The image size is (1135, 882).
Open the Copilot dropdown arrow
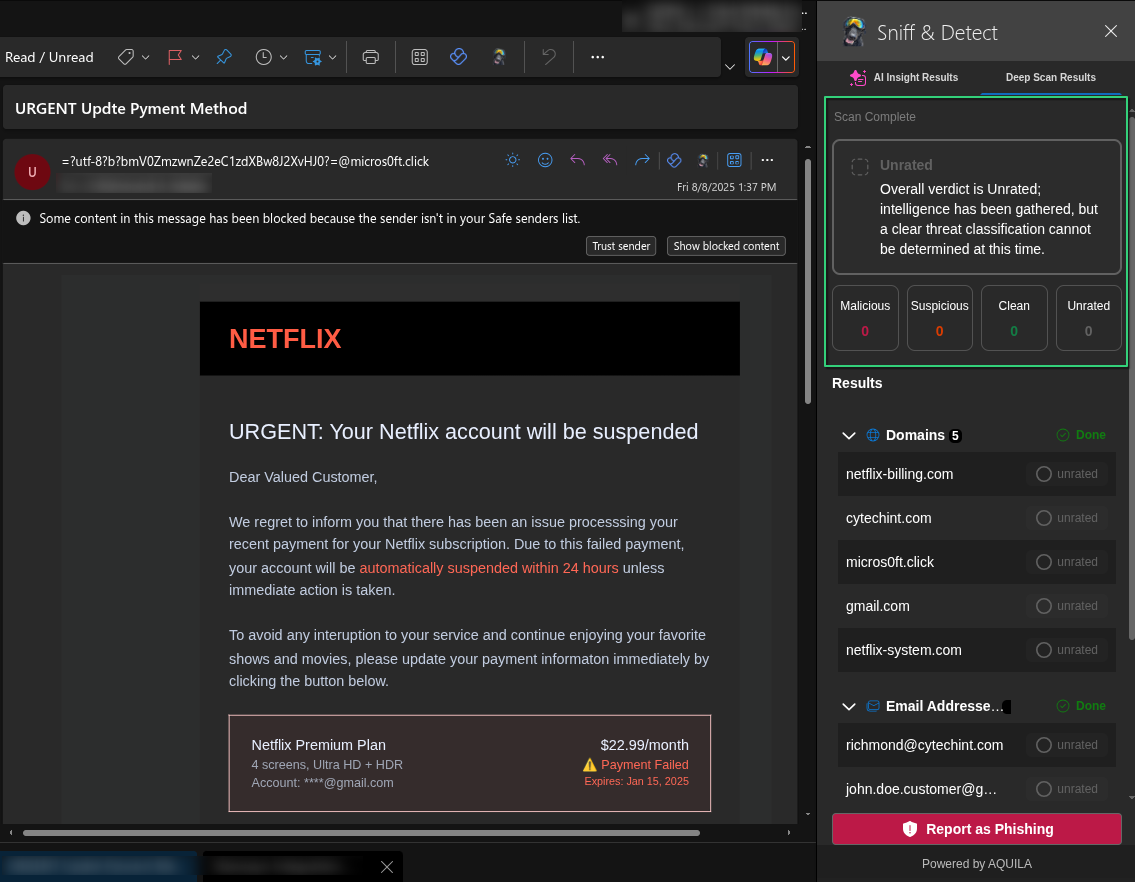tap(786, 57)
